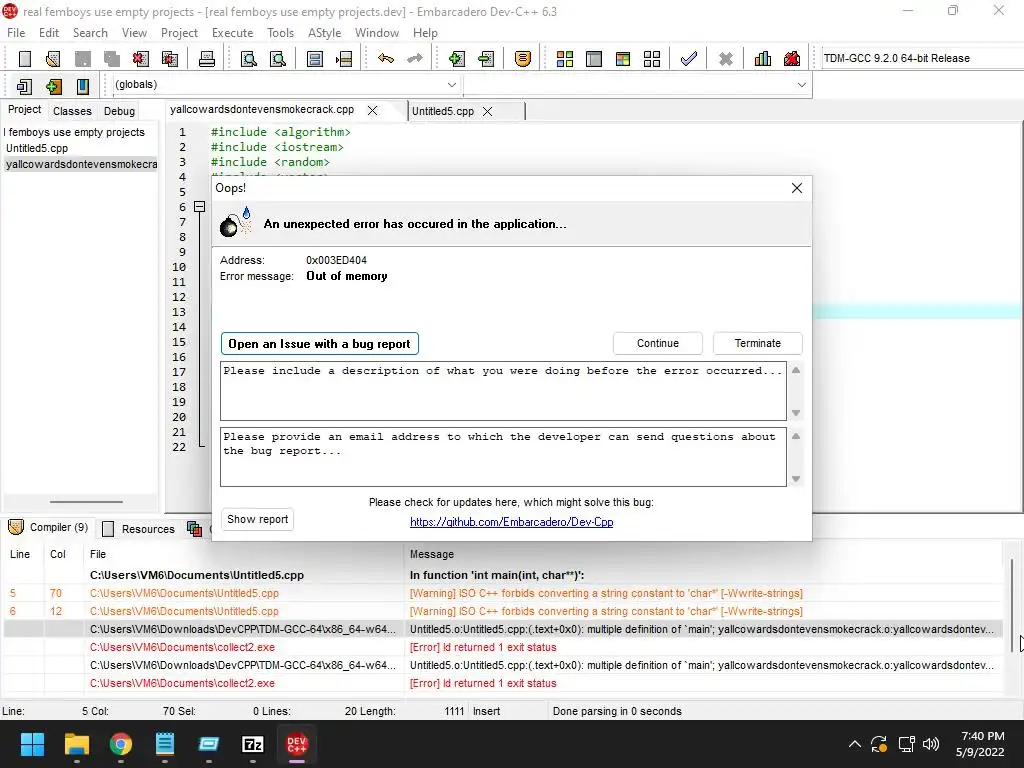
Task: Click the Save toolbar icon
Action: pyautogui.click(x=82, y=59)
